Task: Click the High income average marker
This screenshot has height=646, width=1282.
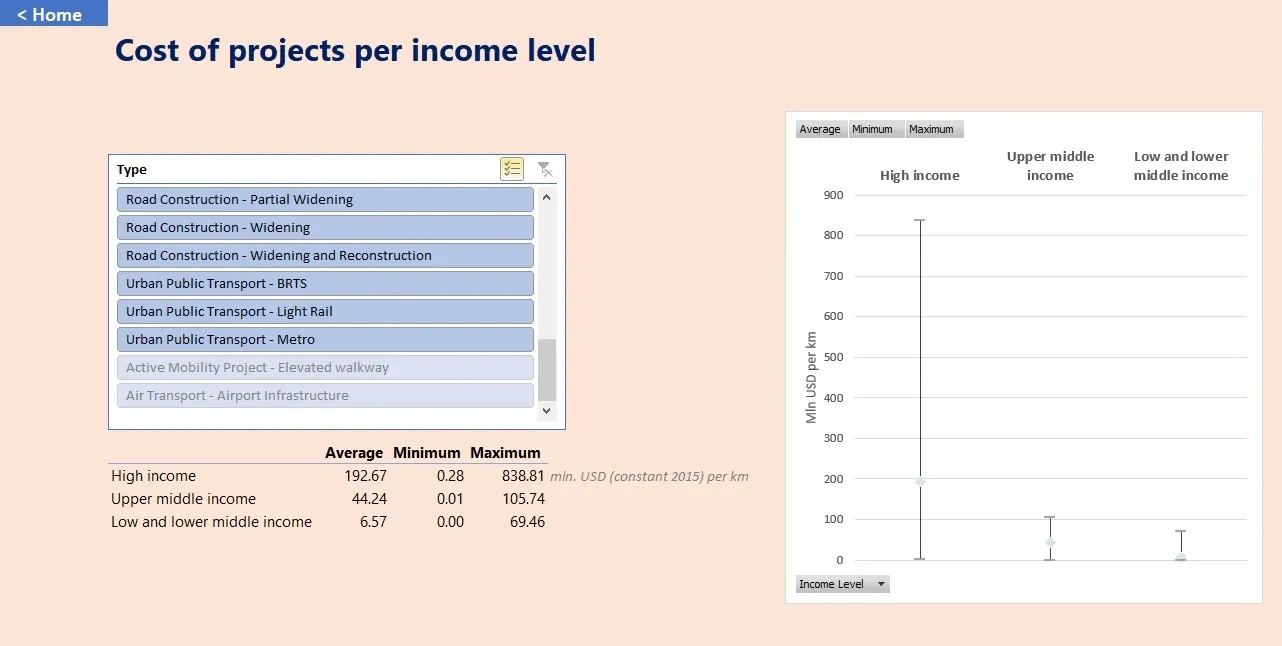Action: (920, 481)
